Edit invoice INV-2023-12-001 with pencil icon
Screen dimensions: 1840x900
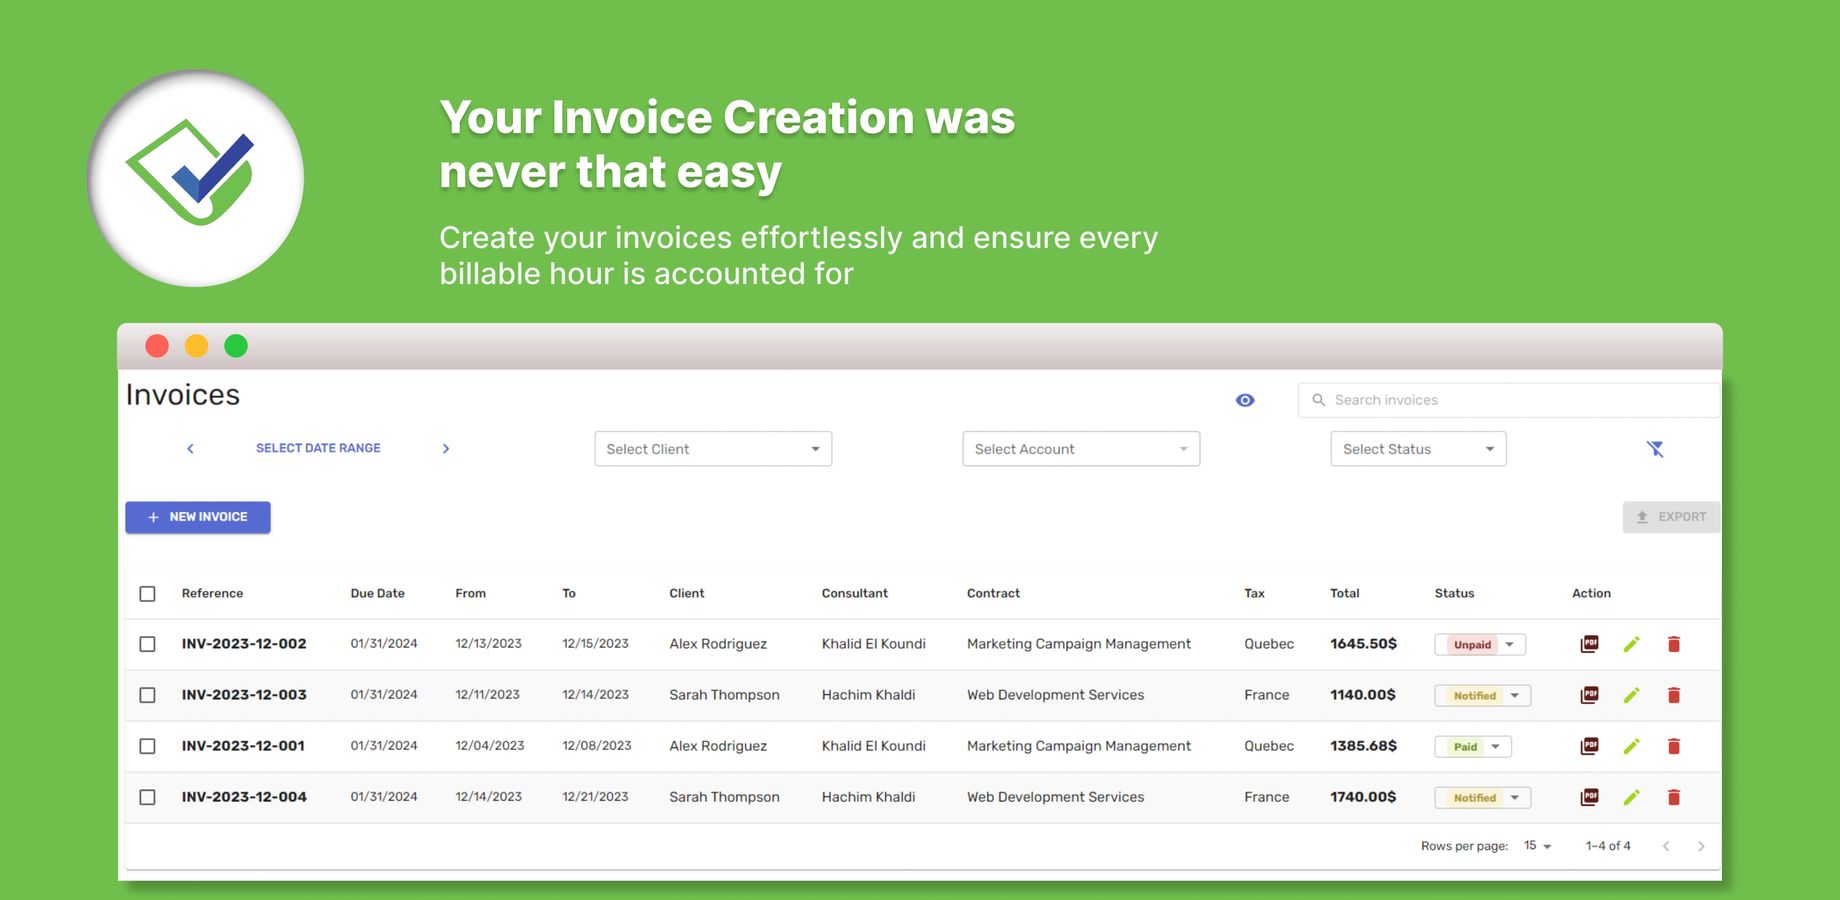click(x=1631, y=746)
